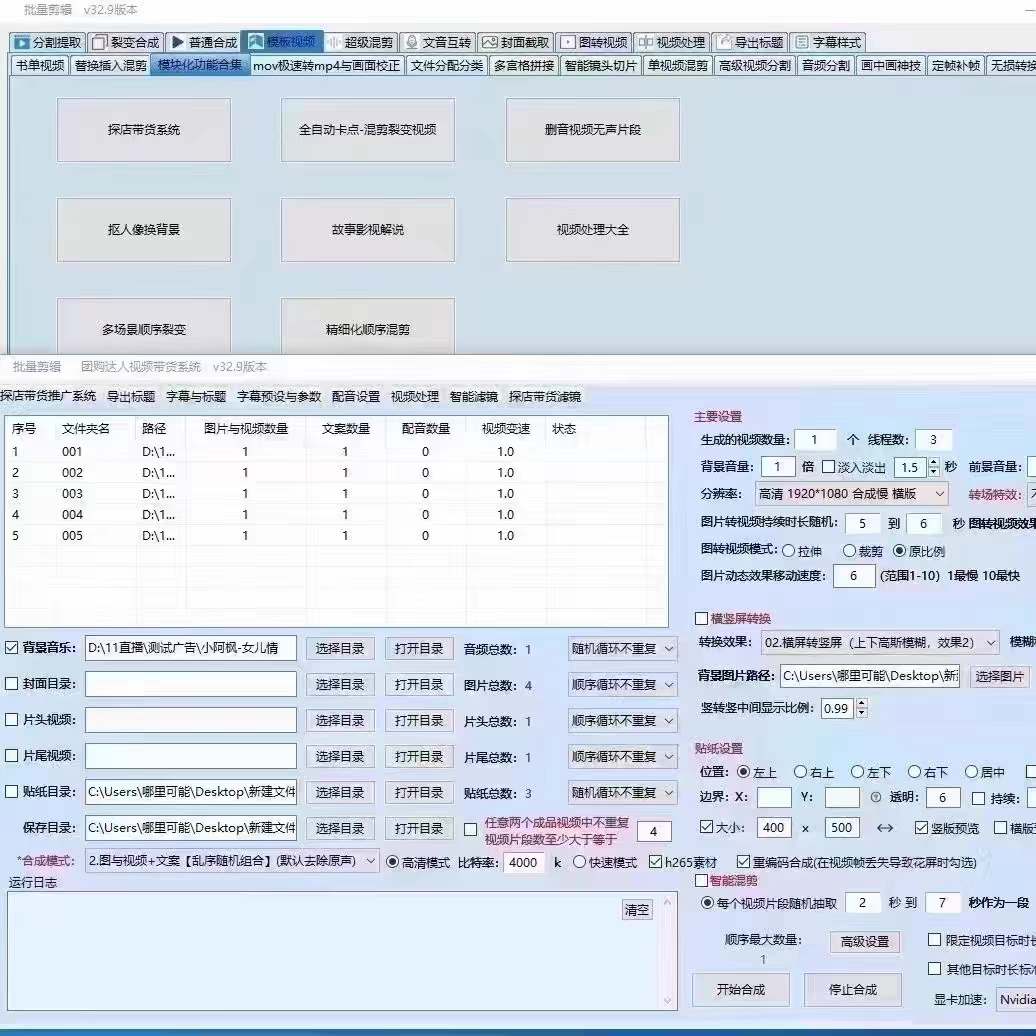1036x1036 pixels.
Task: Open 片尾视频 row loop mode dropdown
Action: pyautogui.click(x=622, y=757)
